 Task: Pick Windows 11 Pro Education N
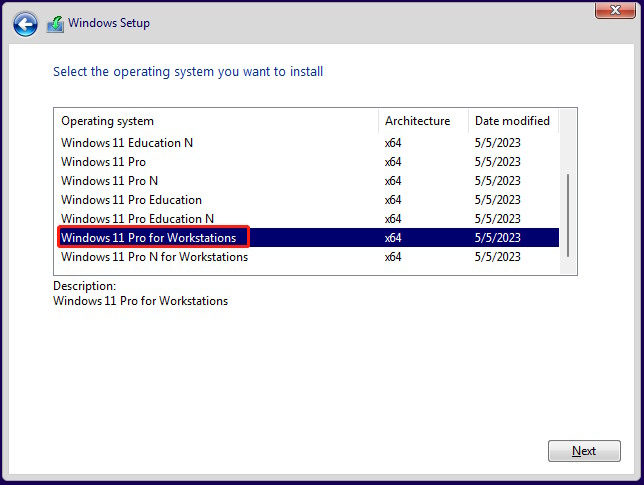[306, 218]
